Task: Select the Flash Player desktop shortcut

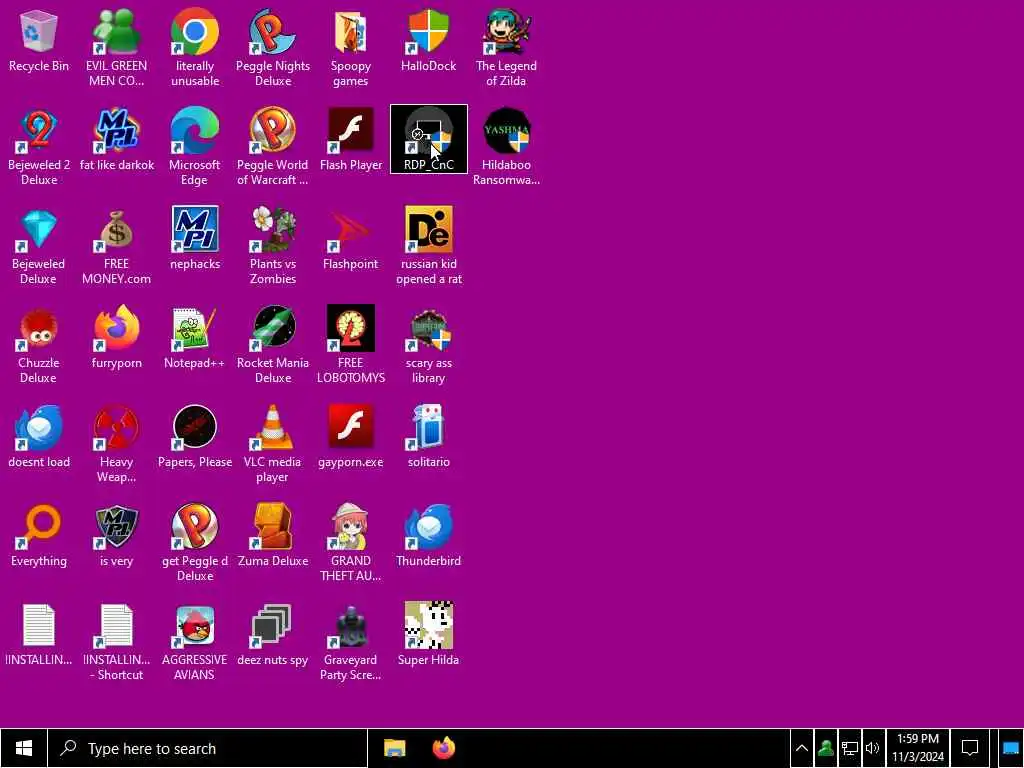Action: pos(351,140)
